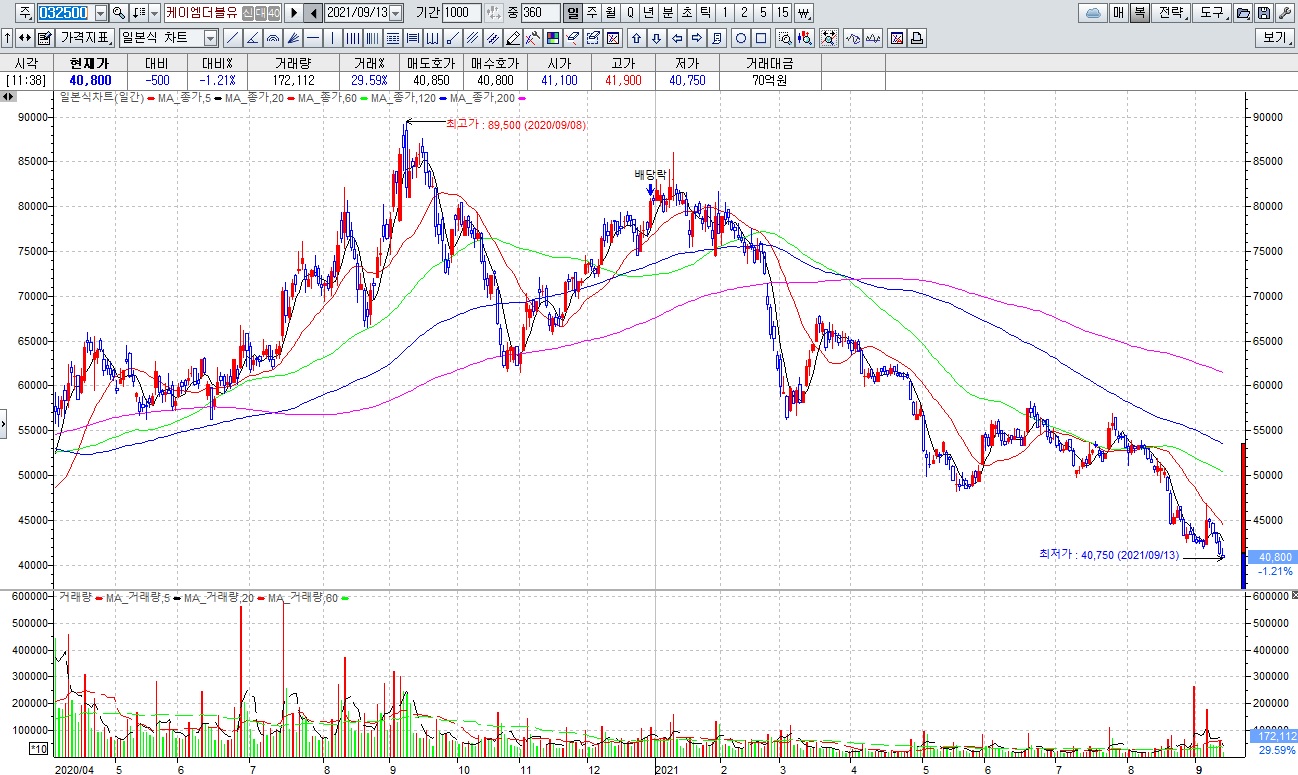Click the right arrow marker tool

[x=696, y=38]
